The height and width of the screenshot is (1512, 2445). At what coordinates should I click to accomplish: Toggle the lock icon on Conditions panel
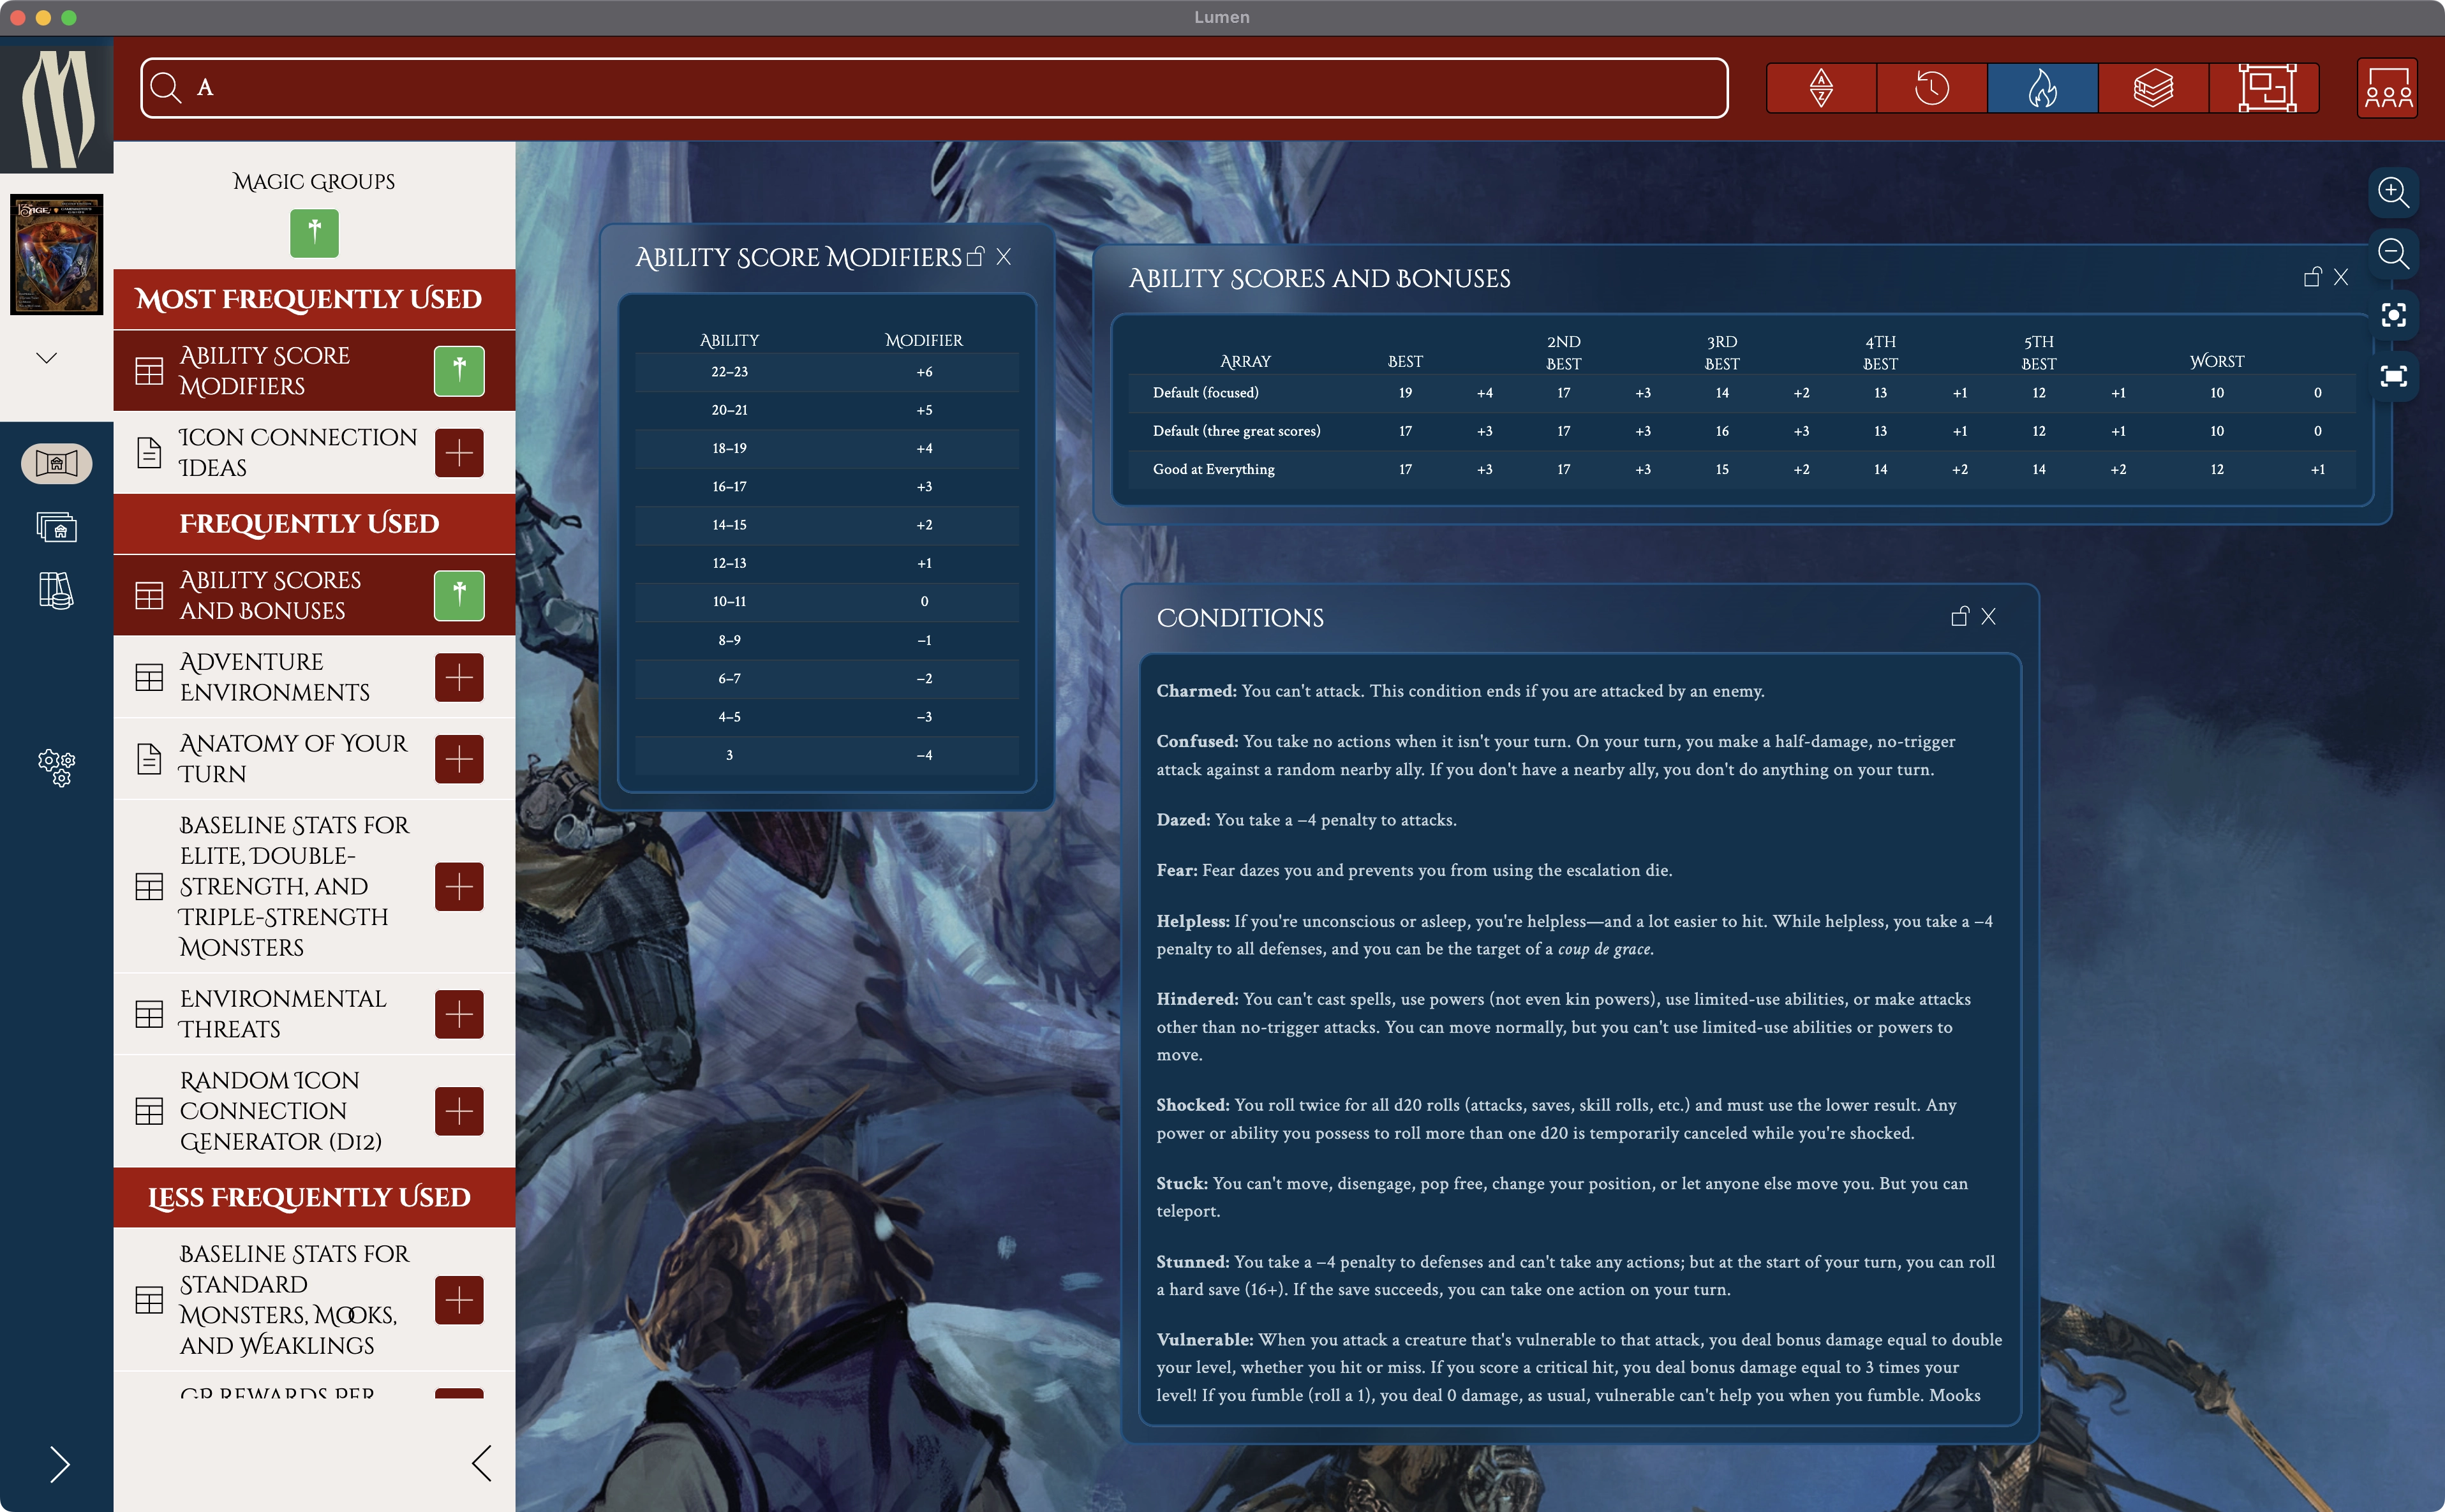click(x=1959, y=617)
